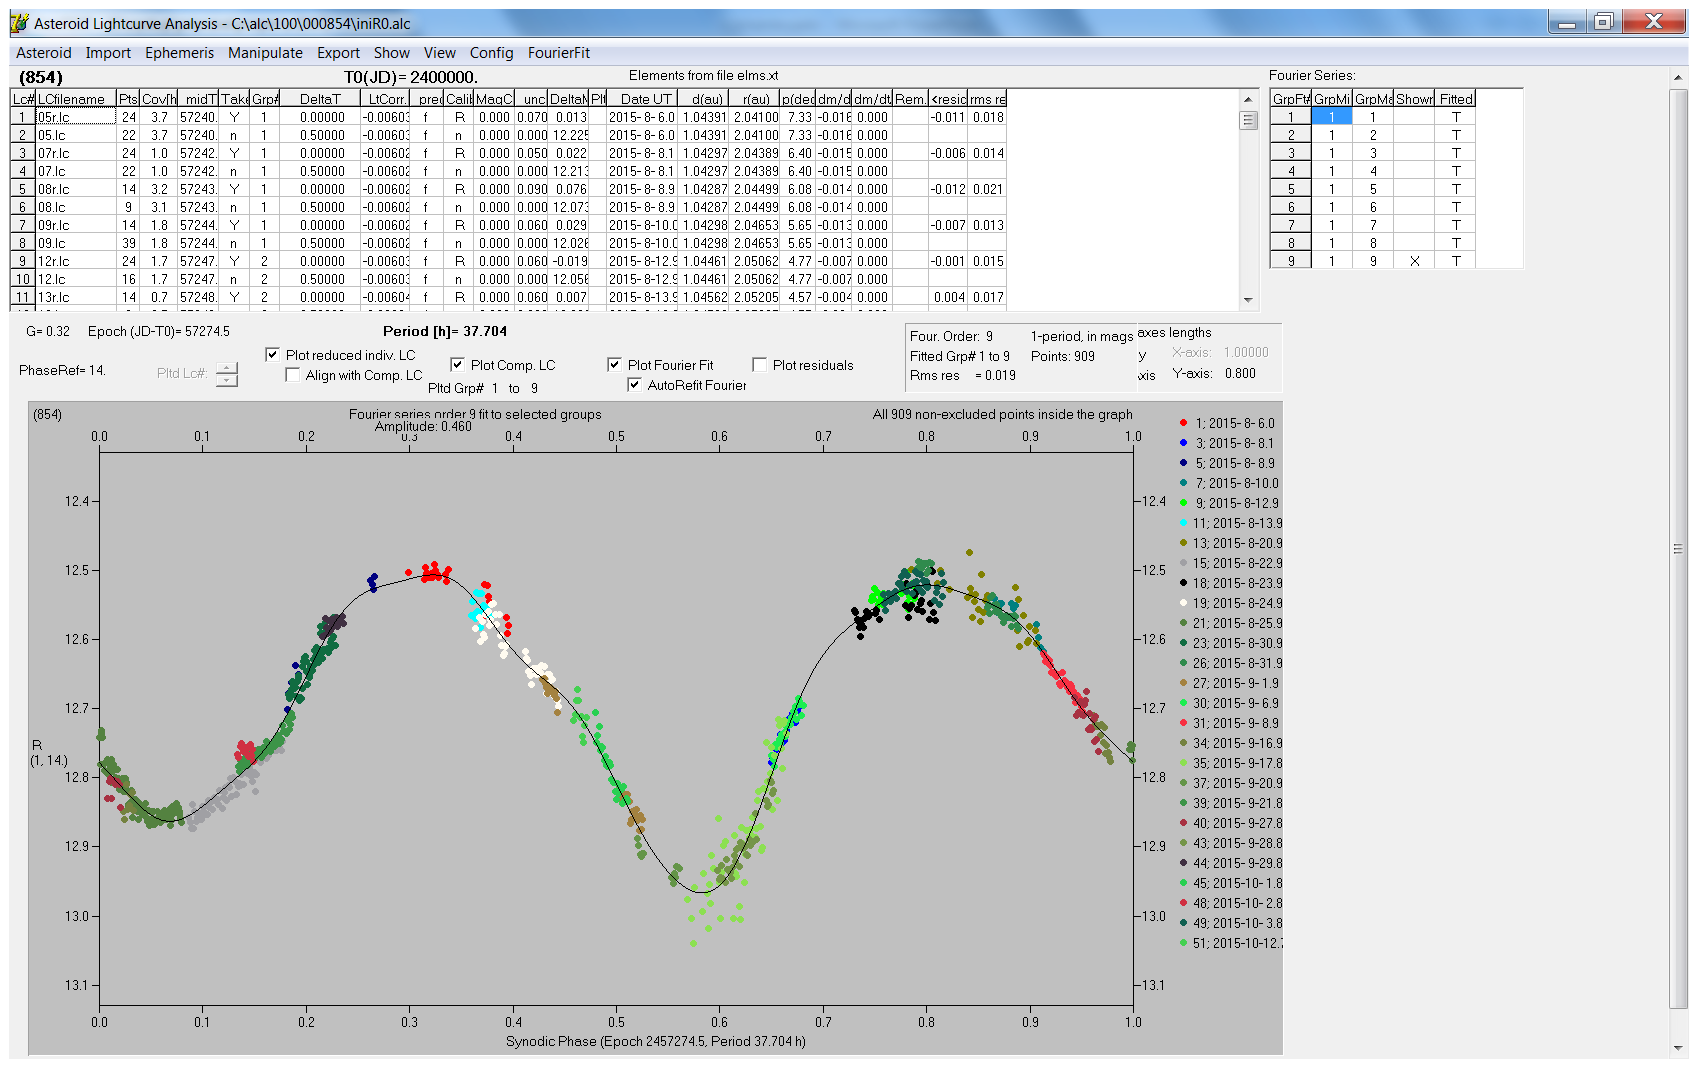Toggle Plot Fourier Fit checkbox
The image size is (1698, 1068).
pos(614,365)
